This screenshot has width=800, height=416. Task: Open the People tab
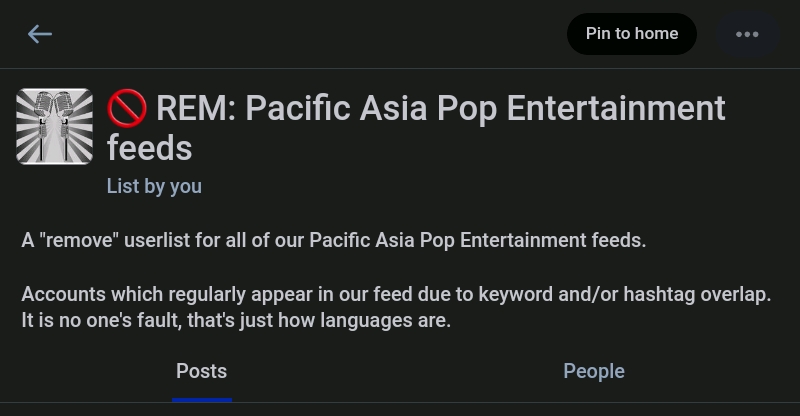tap(594, 371)
